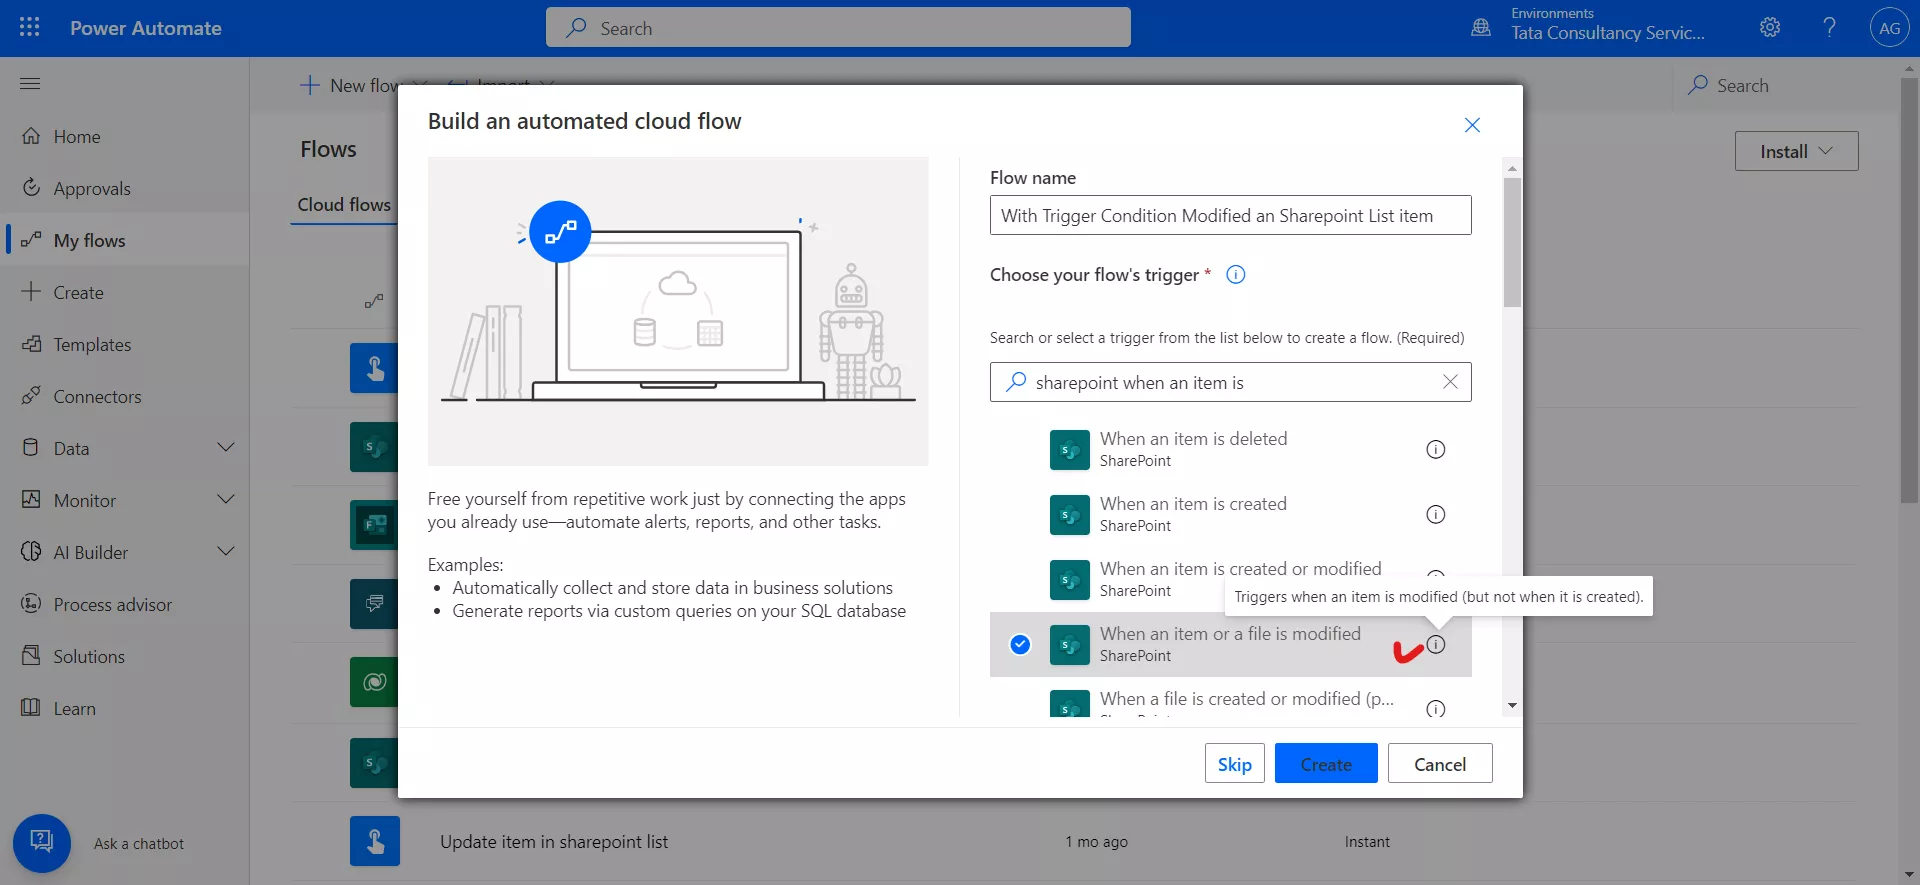Click the SharePoint icon of When an item is created

1069,515
